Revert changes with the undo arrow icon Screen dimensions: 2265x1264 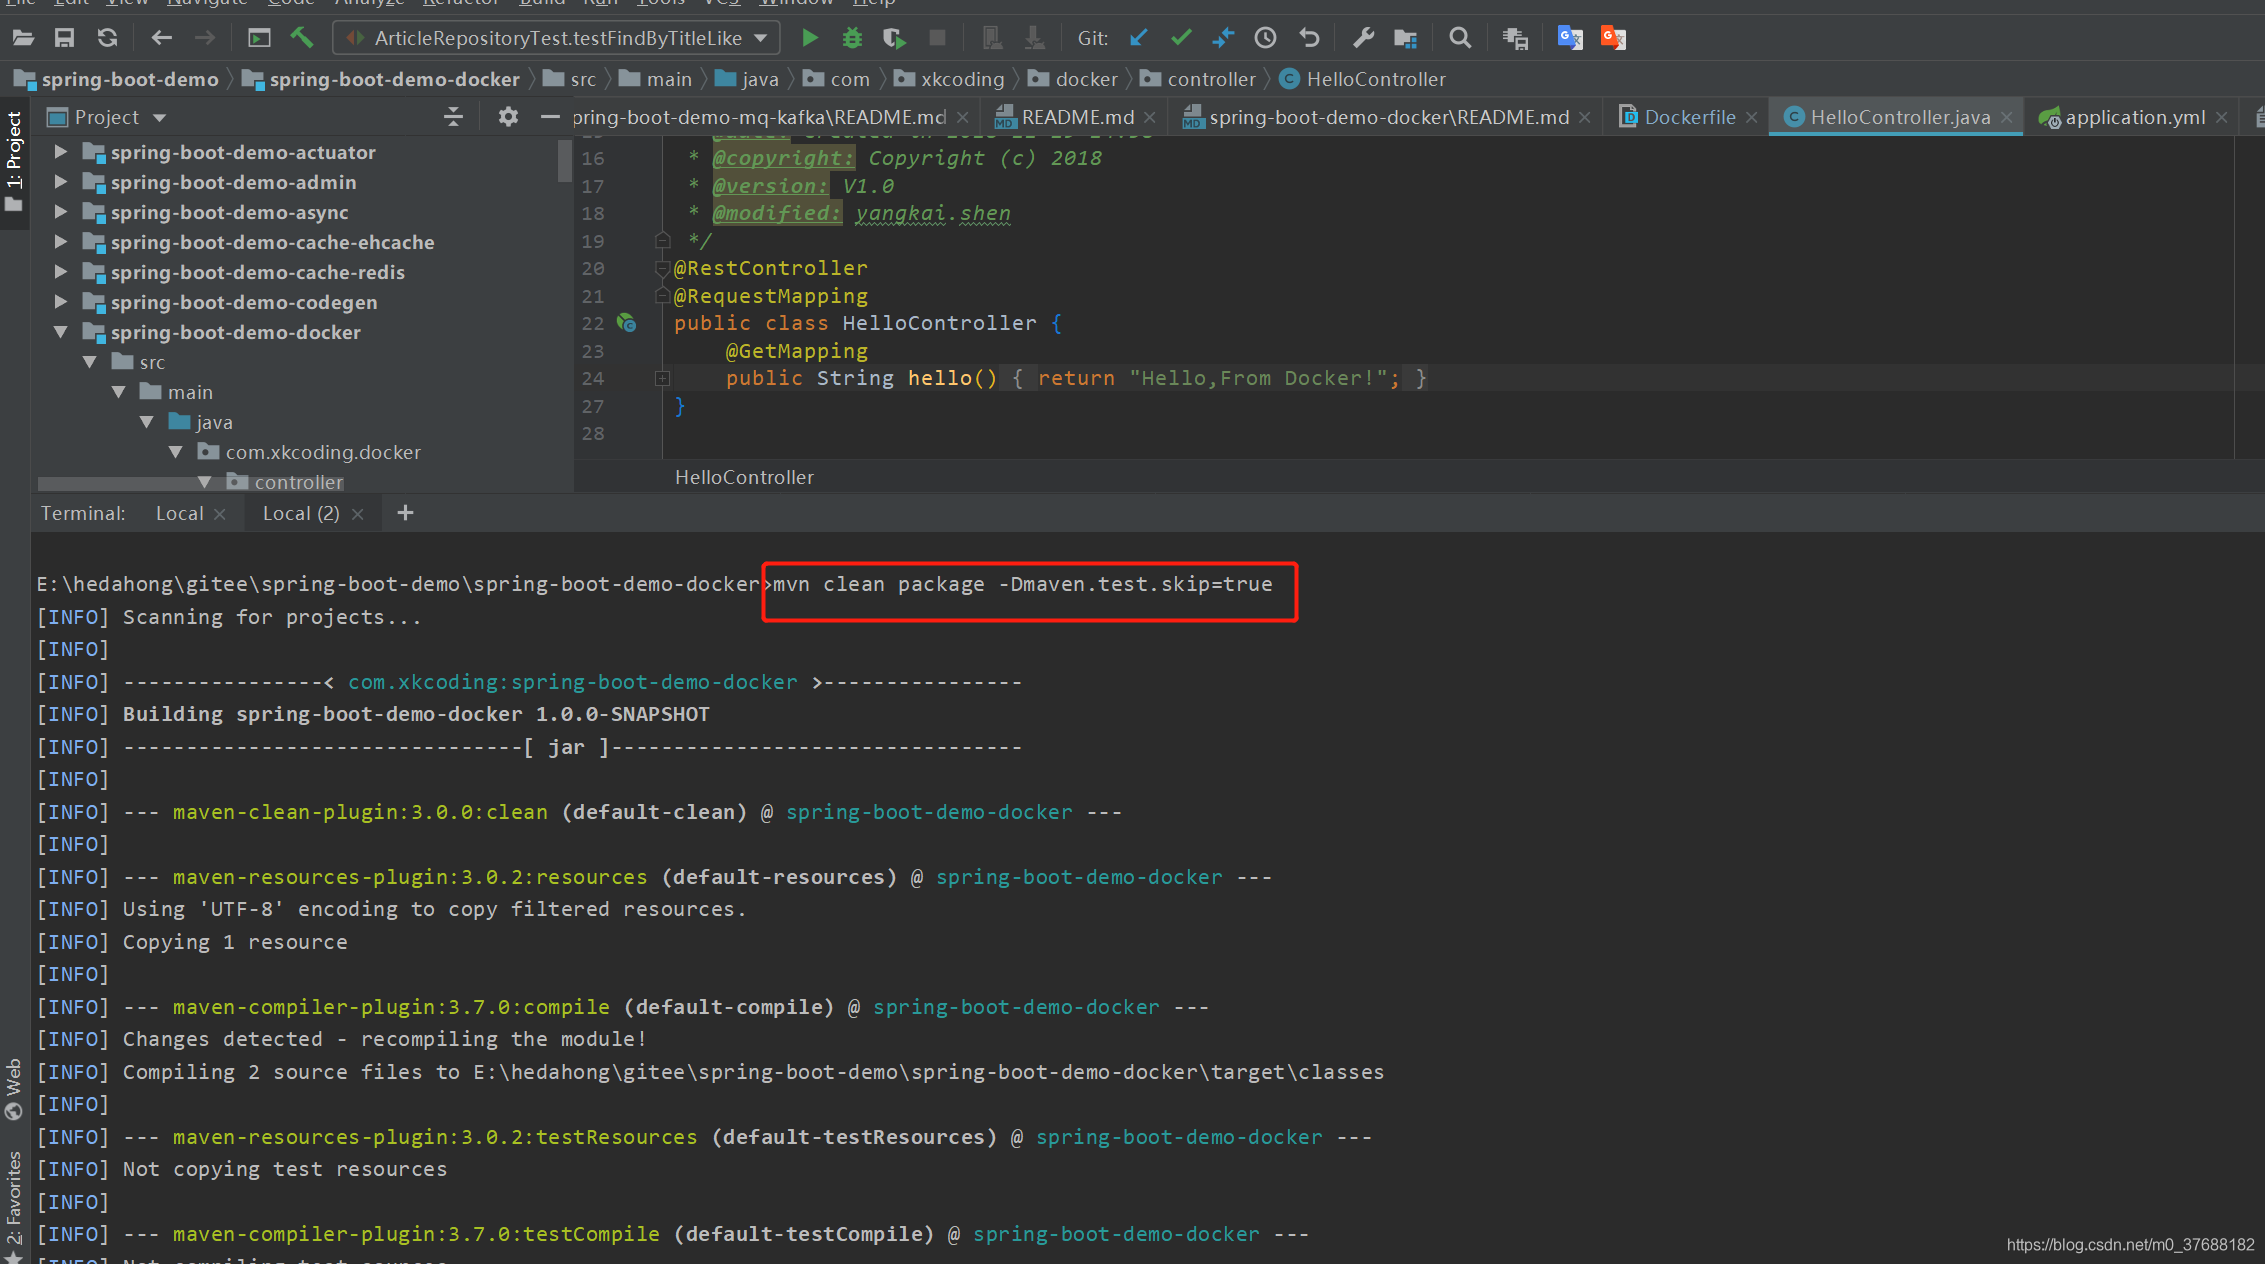point(1309,38)
